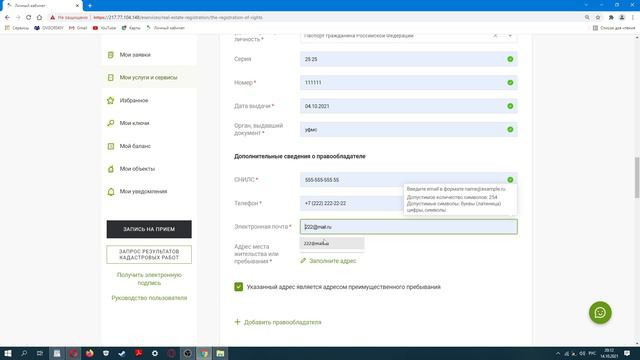Click the "СНИЛС" input field

click(409, 180)
